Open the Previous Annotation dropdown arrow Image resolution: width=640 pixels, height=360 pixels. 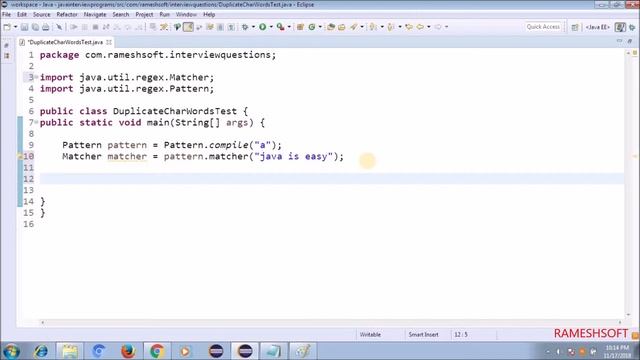click(400, 27)
